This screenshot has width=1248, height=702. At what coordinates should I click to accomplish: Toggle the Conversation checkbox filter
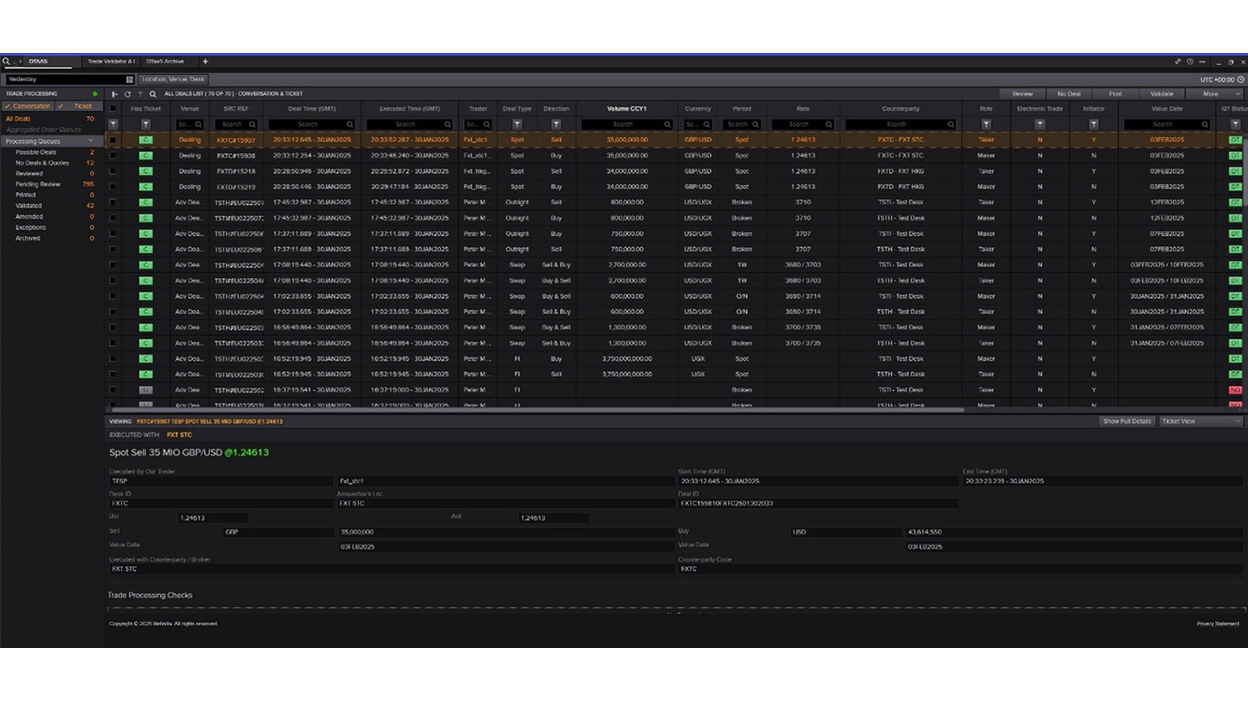(27, 106)
